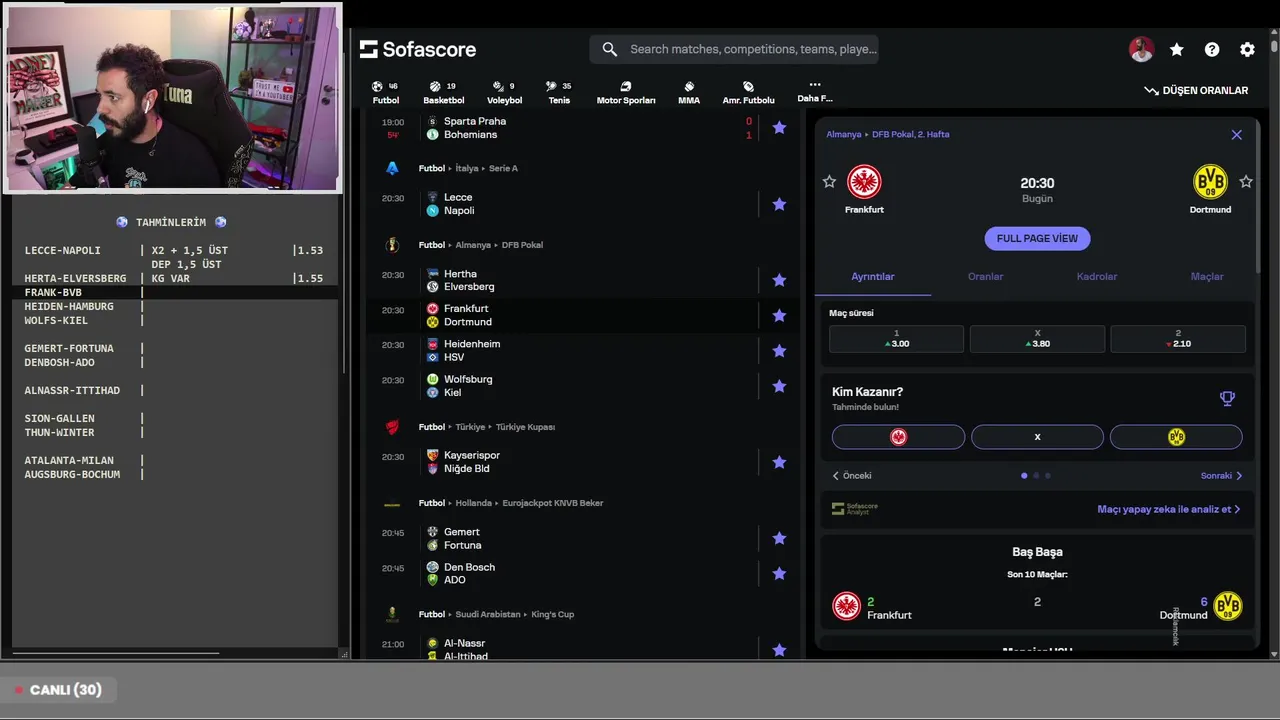
Task: Select draw odds 3.80
Action: 1037,339
